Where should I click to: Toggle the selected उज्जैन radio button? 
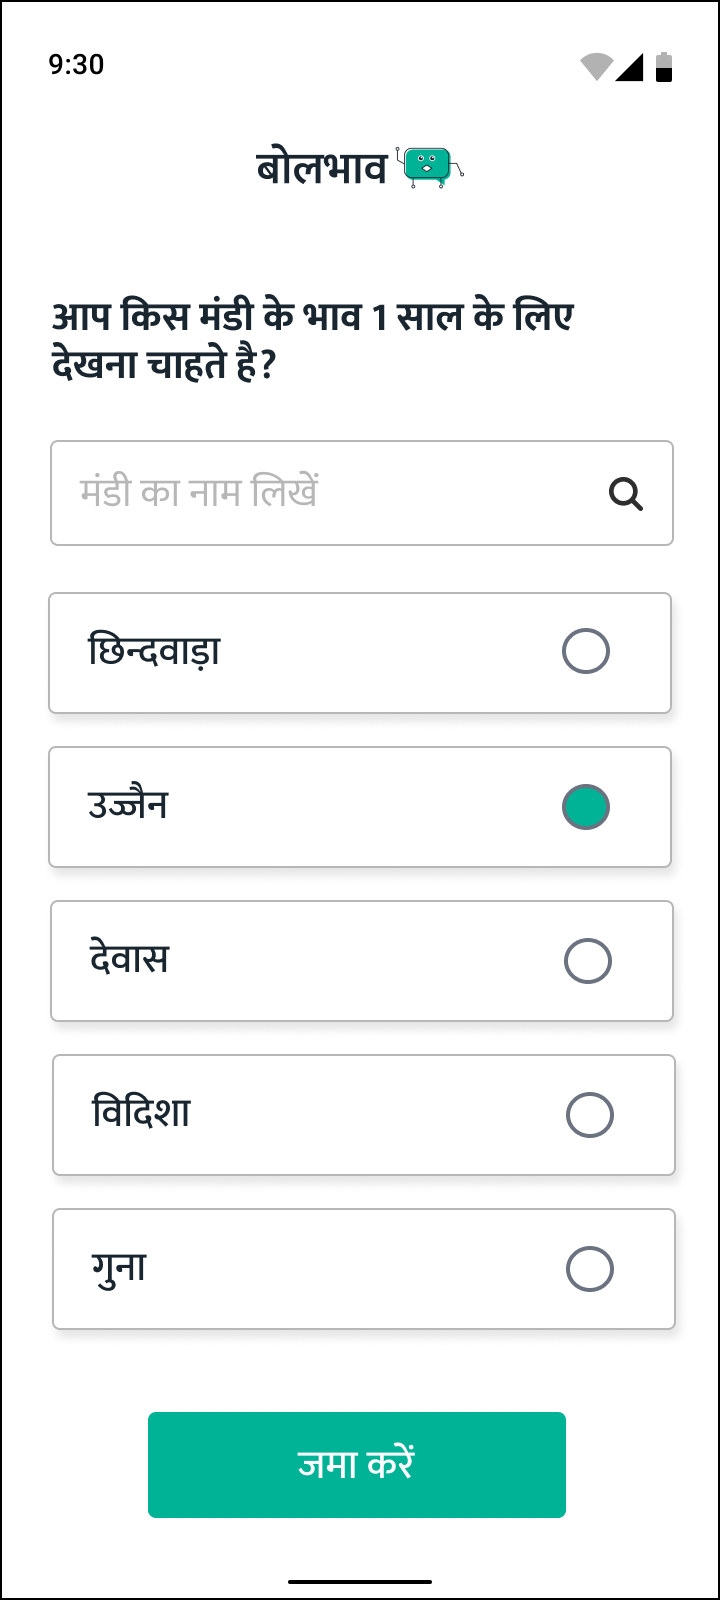tap(586, 807)
